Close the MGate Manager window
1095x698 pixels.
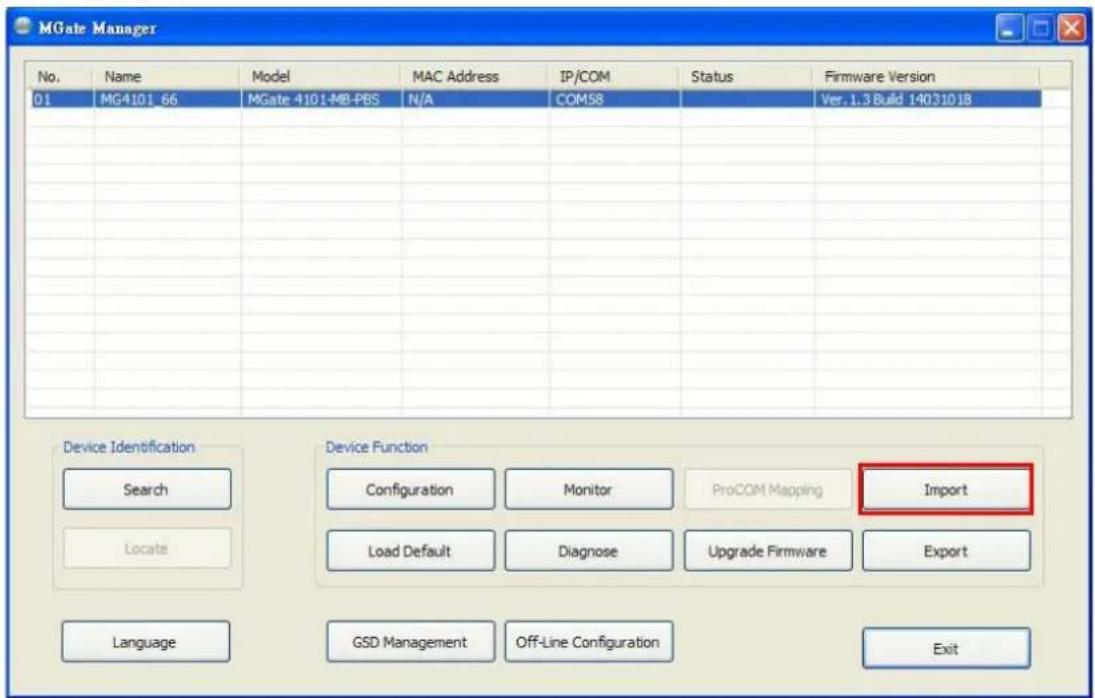[x=1071, y=29]
